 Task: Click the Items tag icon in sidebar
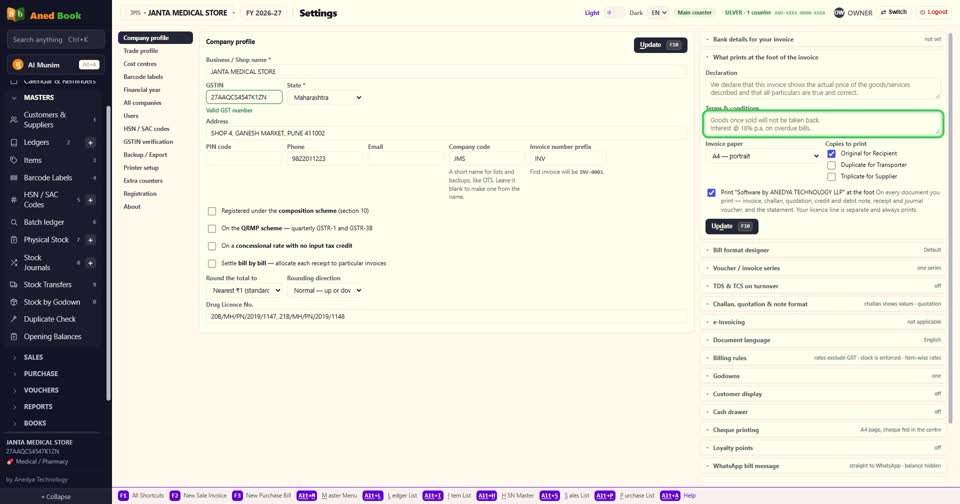[13, 160]
